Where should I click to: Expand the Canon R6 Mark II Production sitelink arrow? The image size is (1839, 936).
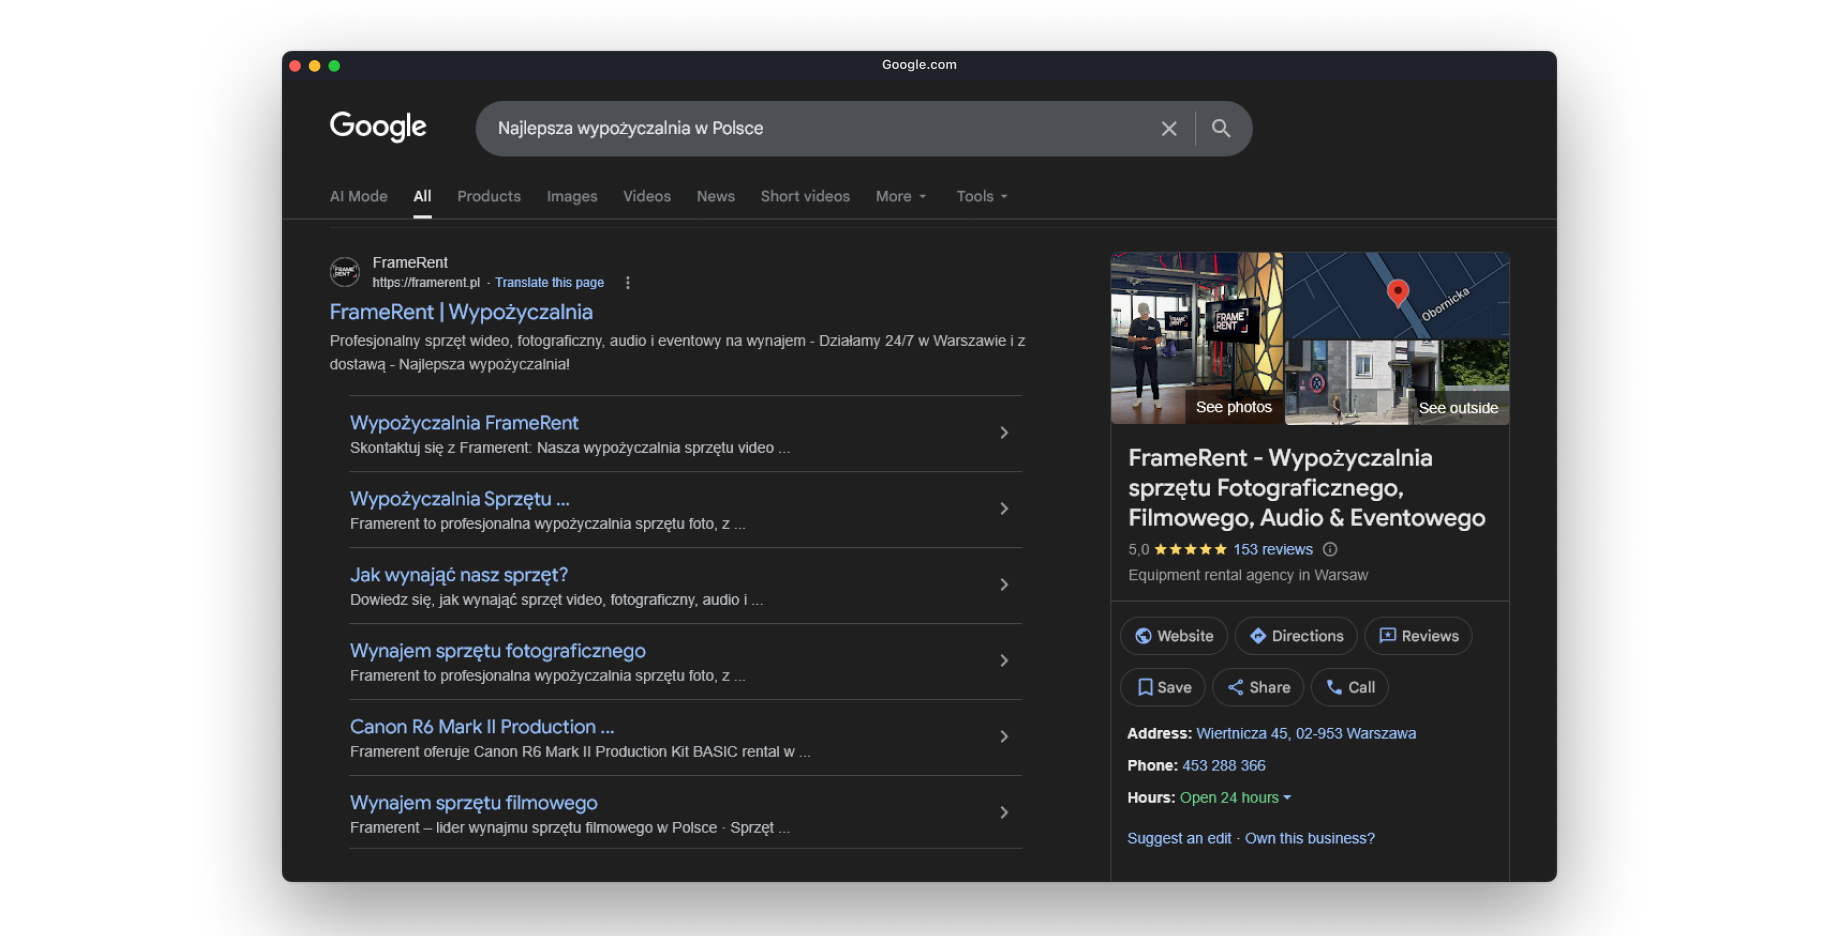tap(1004, 737)
